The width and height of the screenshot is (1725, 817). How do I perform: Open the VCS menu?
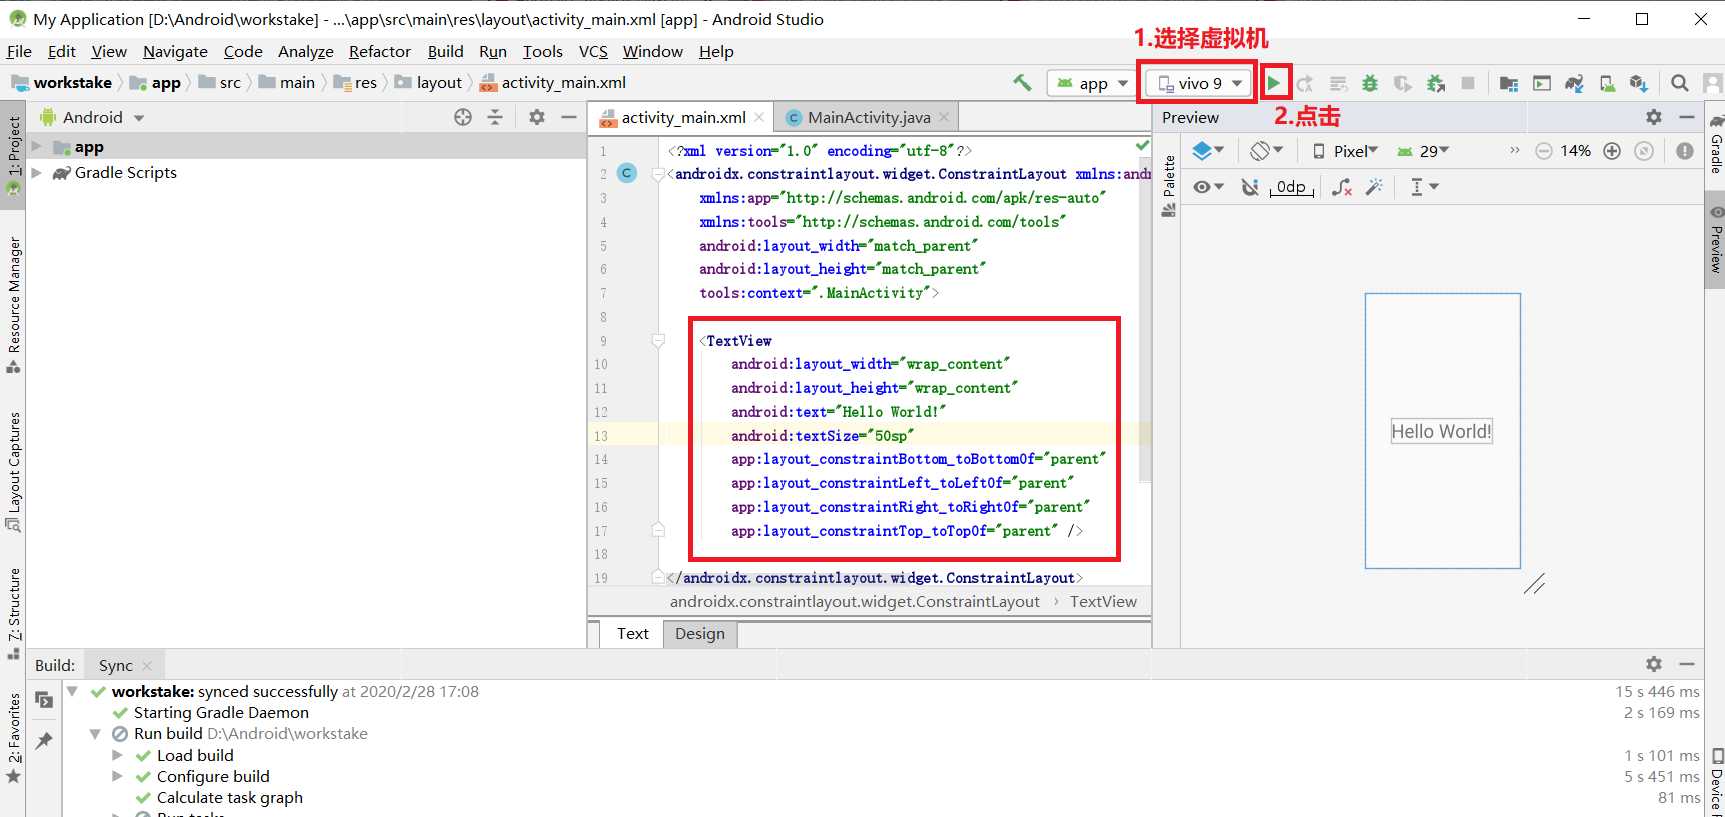tap(593, 51)
